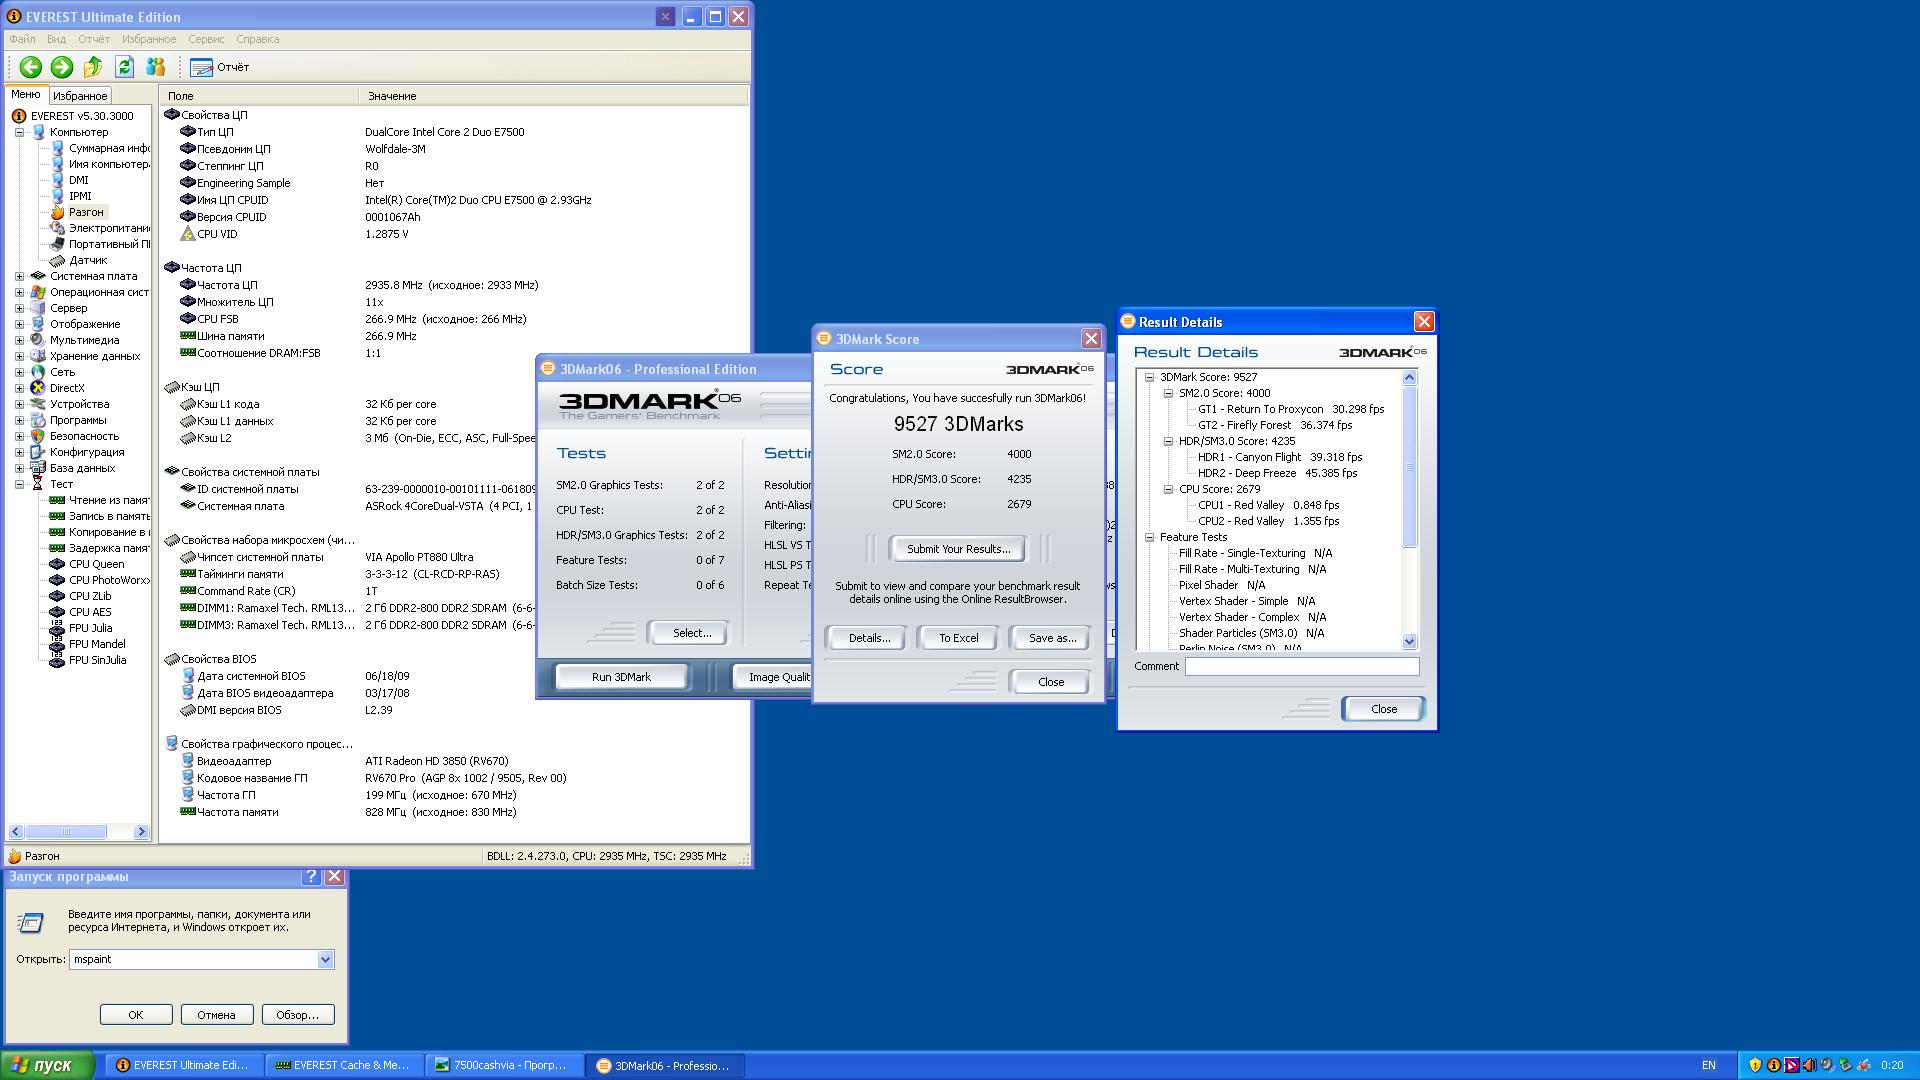Click the folder Up level toolbar icon
The image size is (1920, 1080).
tap(93, 67)
